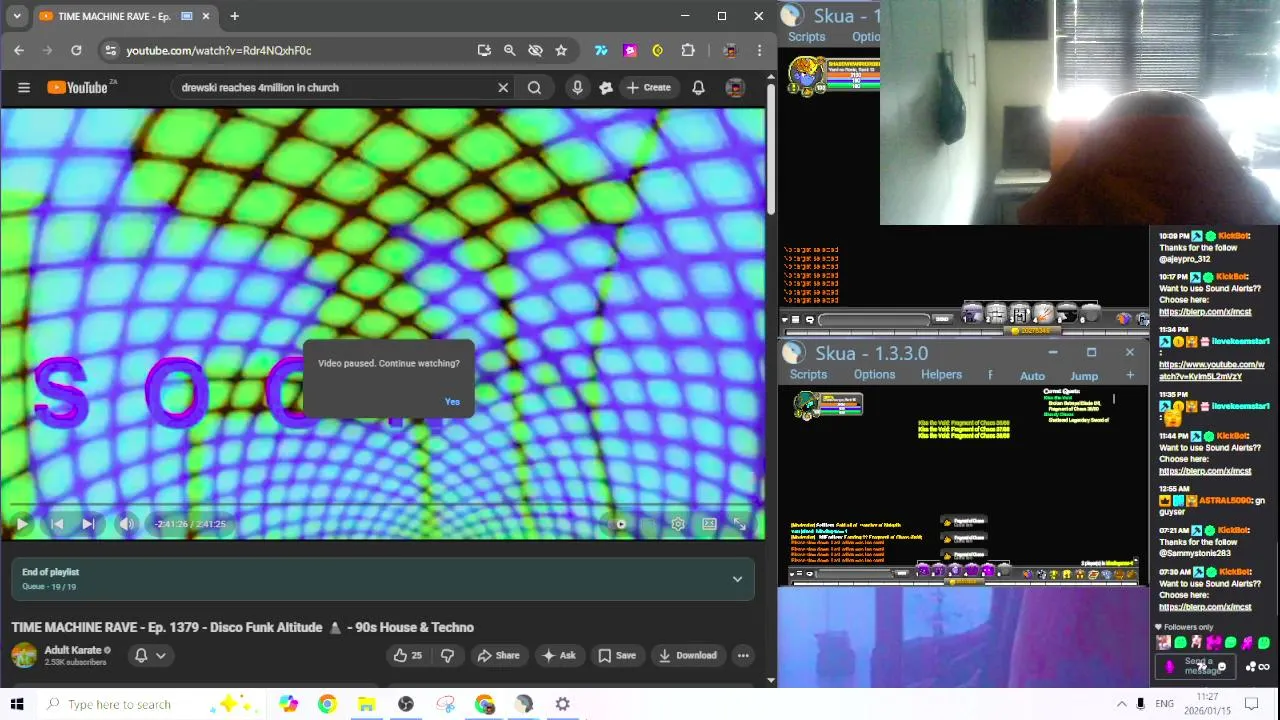Mute the video volume speaker icon
1280x720 pixels.
pyautogui.click(x=126, y=524)
